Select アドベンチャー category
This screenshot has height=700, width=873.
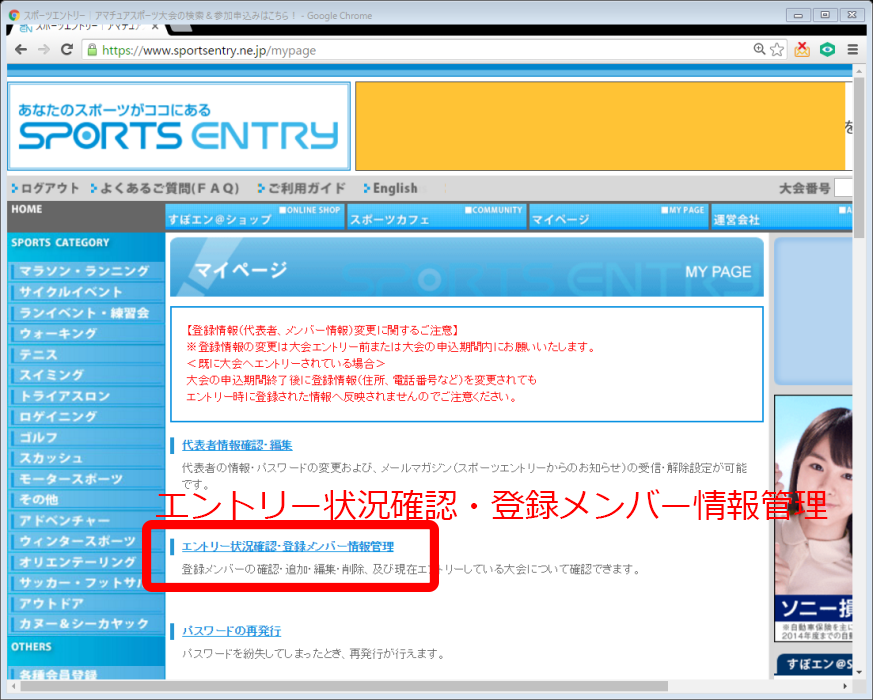click(x=87, y=521)
